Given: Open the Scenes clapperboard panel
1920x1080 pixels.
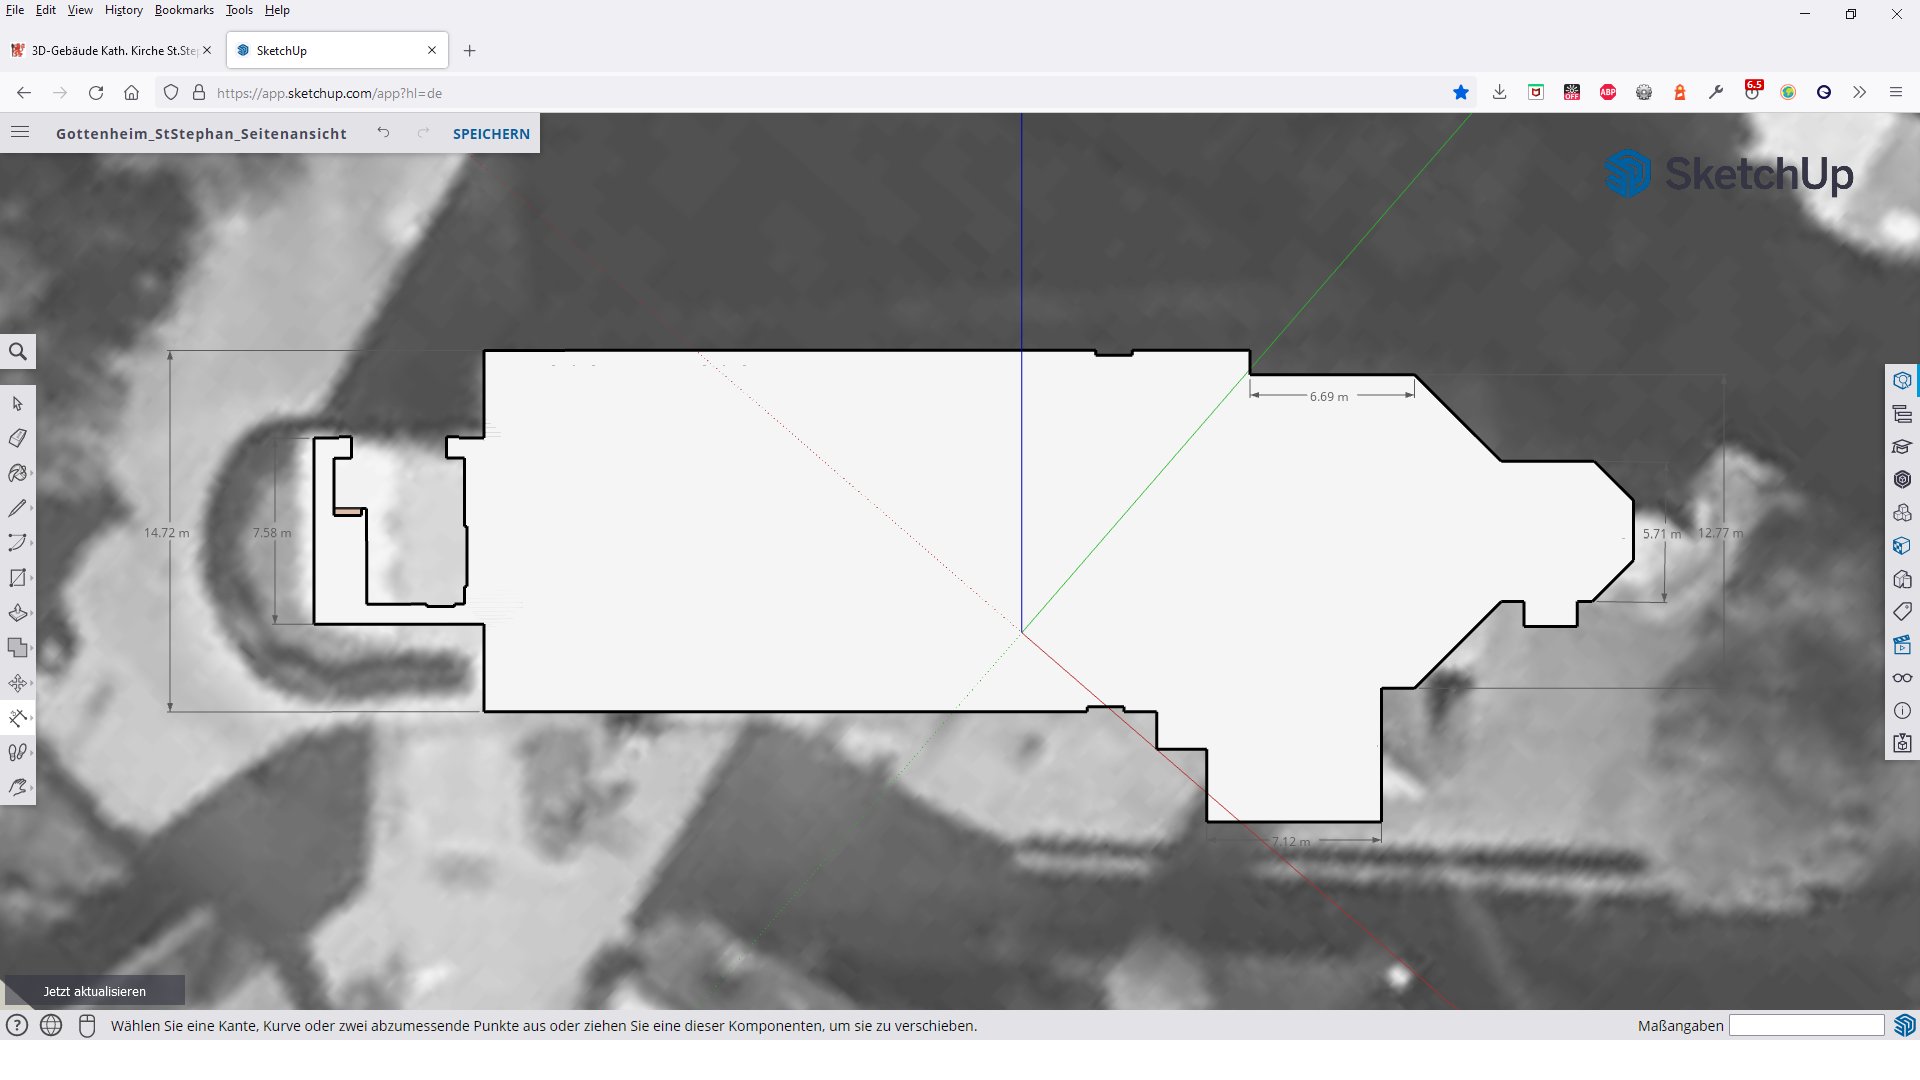Looking at the screenshot, I should [1902, 645].
